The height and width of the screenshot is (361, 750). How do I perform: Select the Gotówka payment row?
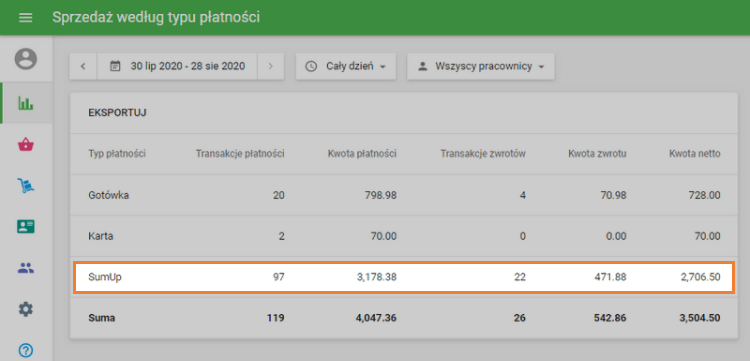(404, 195)
